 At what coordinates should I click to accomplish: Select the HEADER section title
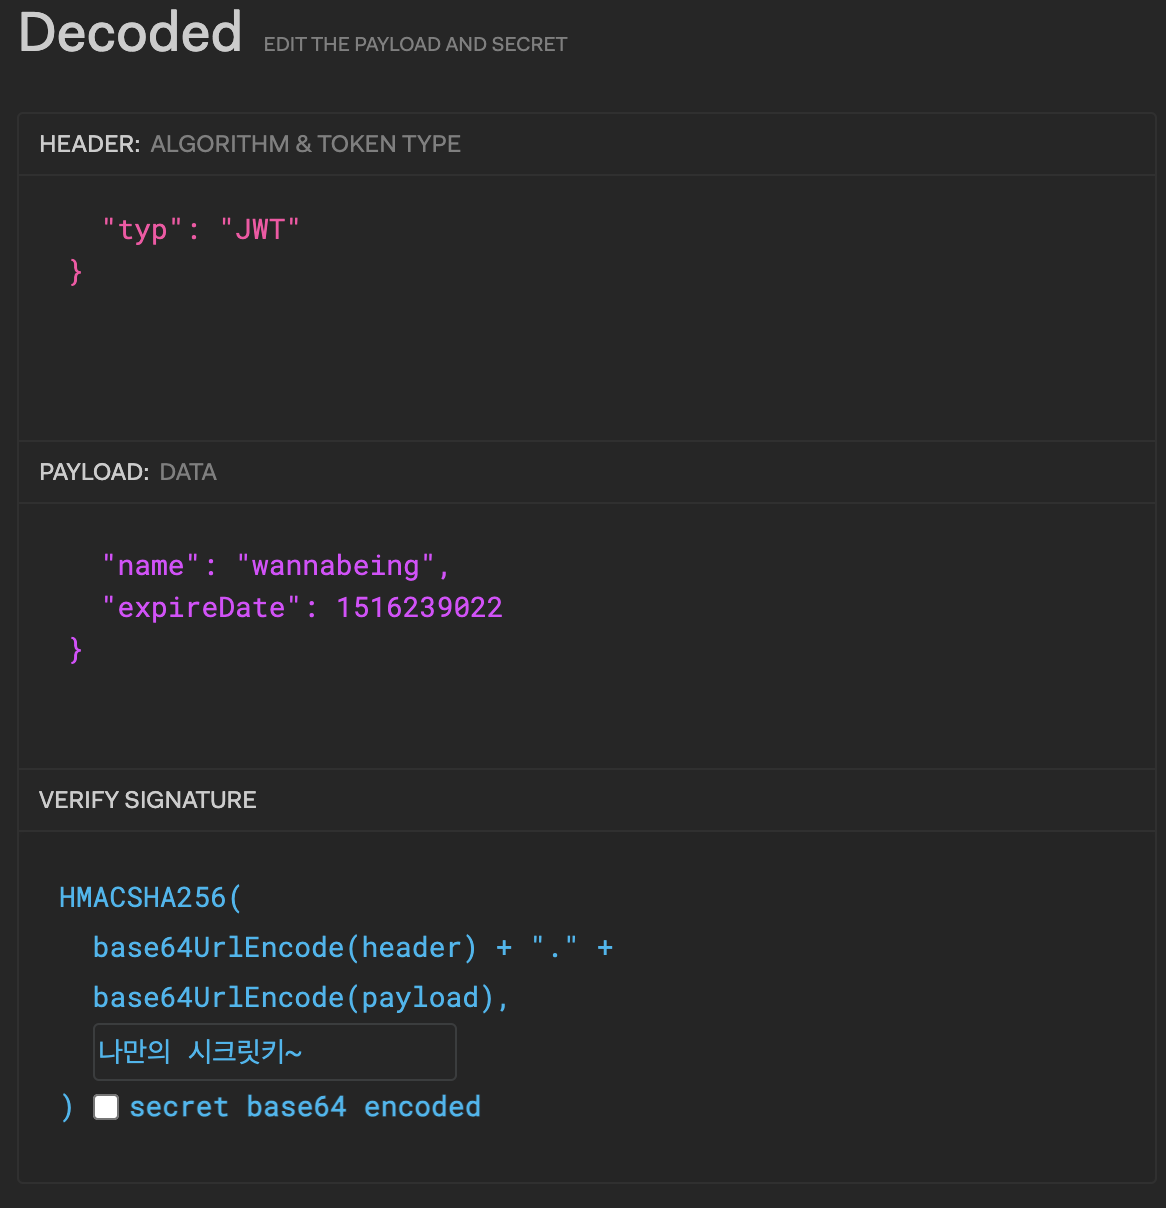pyautogui.click(x=89, y=144)
